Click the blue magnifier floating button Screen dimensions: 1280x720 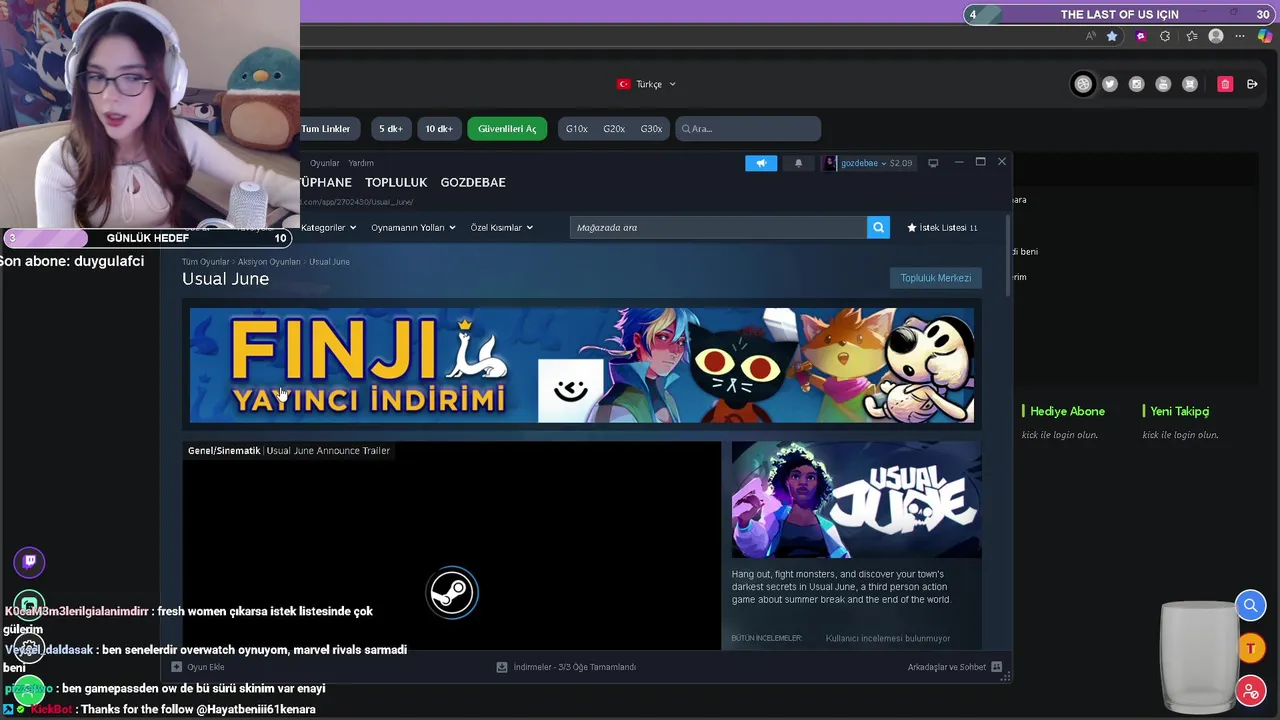[x=1250, y=605]
